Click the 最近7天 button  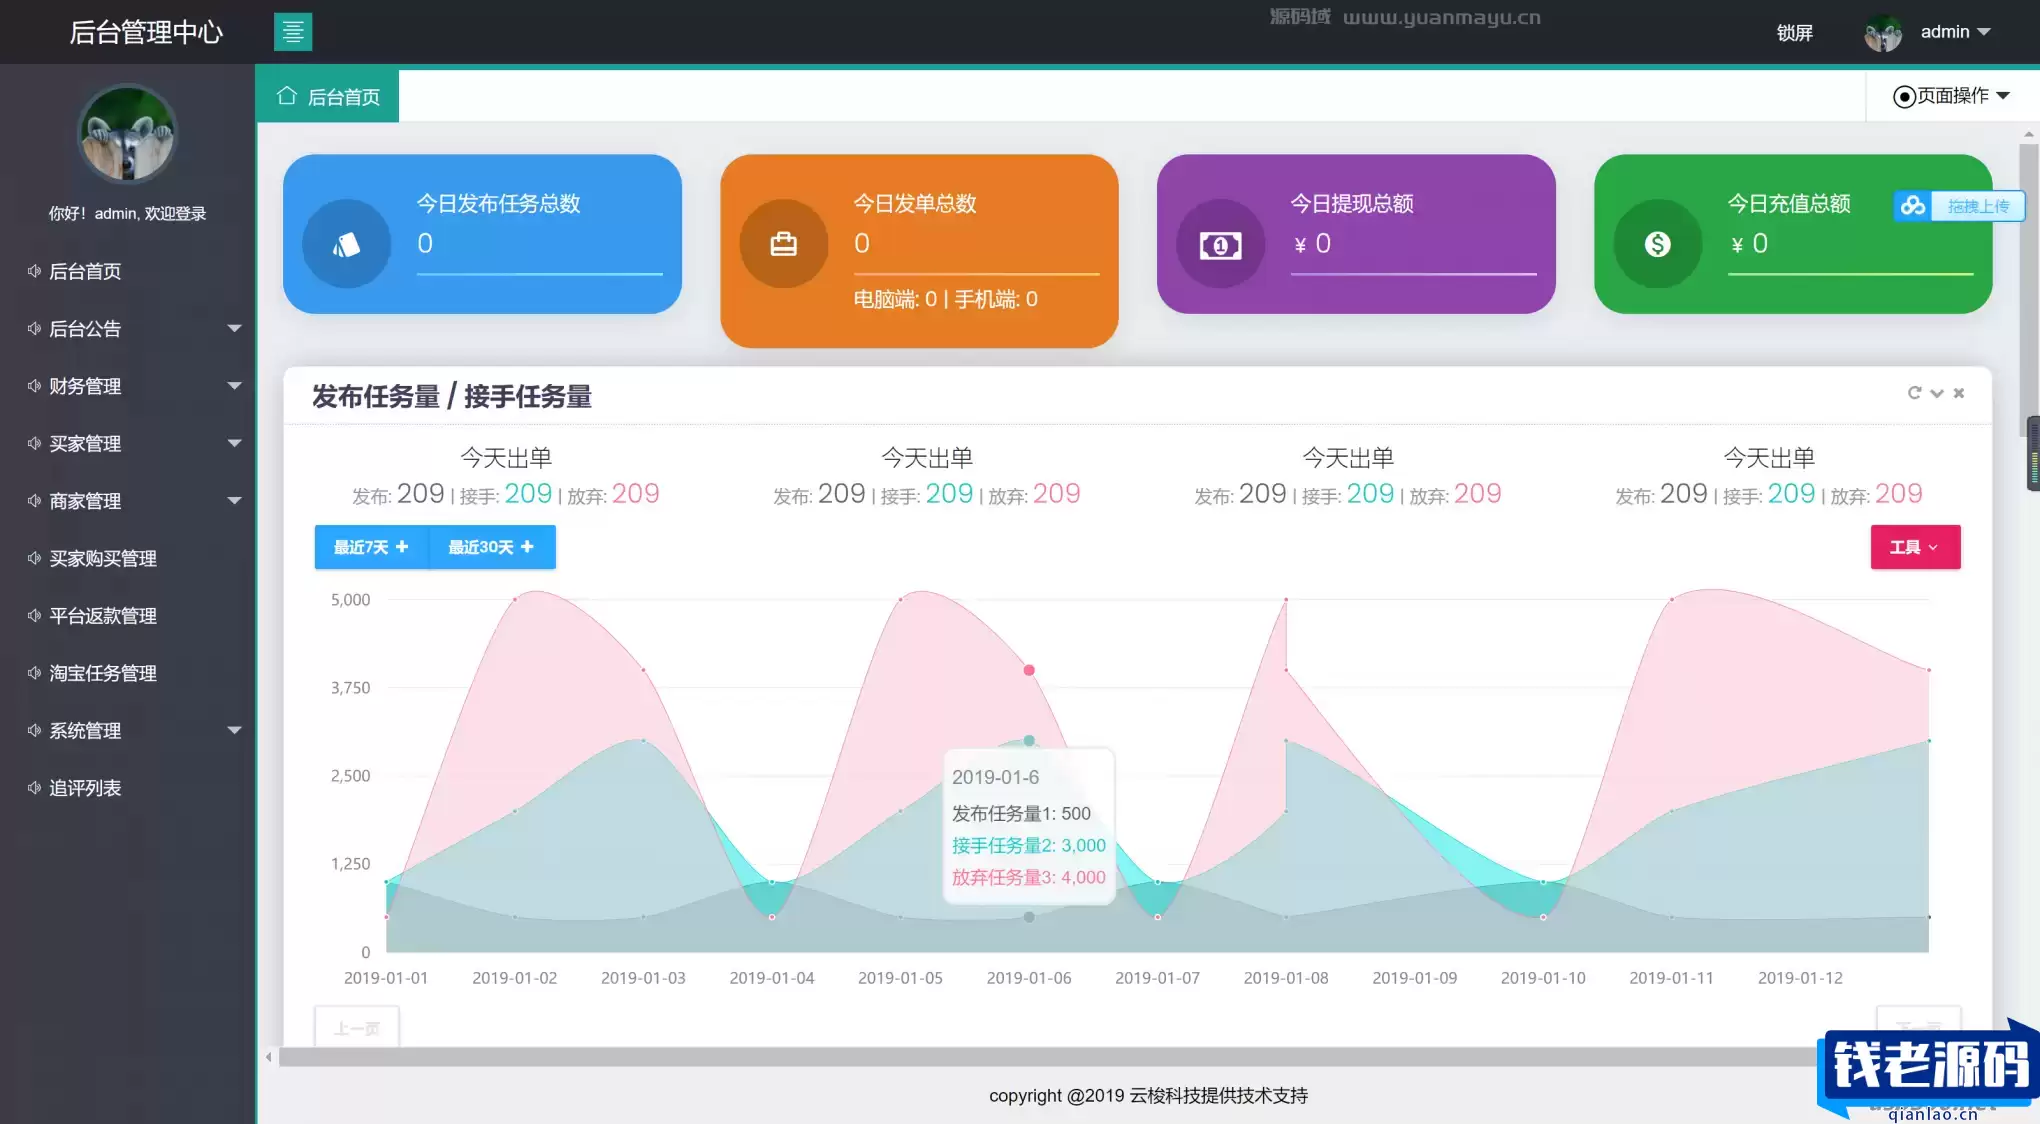(371, 547)
